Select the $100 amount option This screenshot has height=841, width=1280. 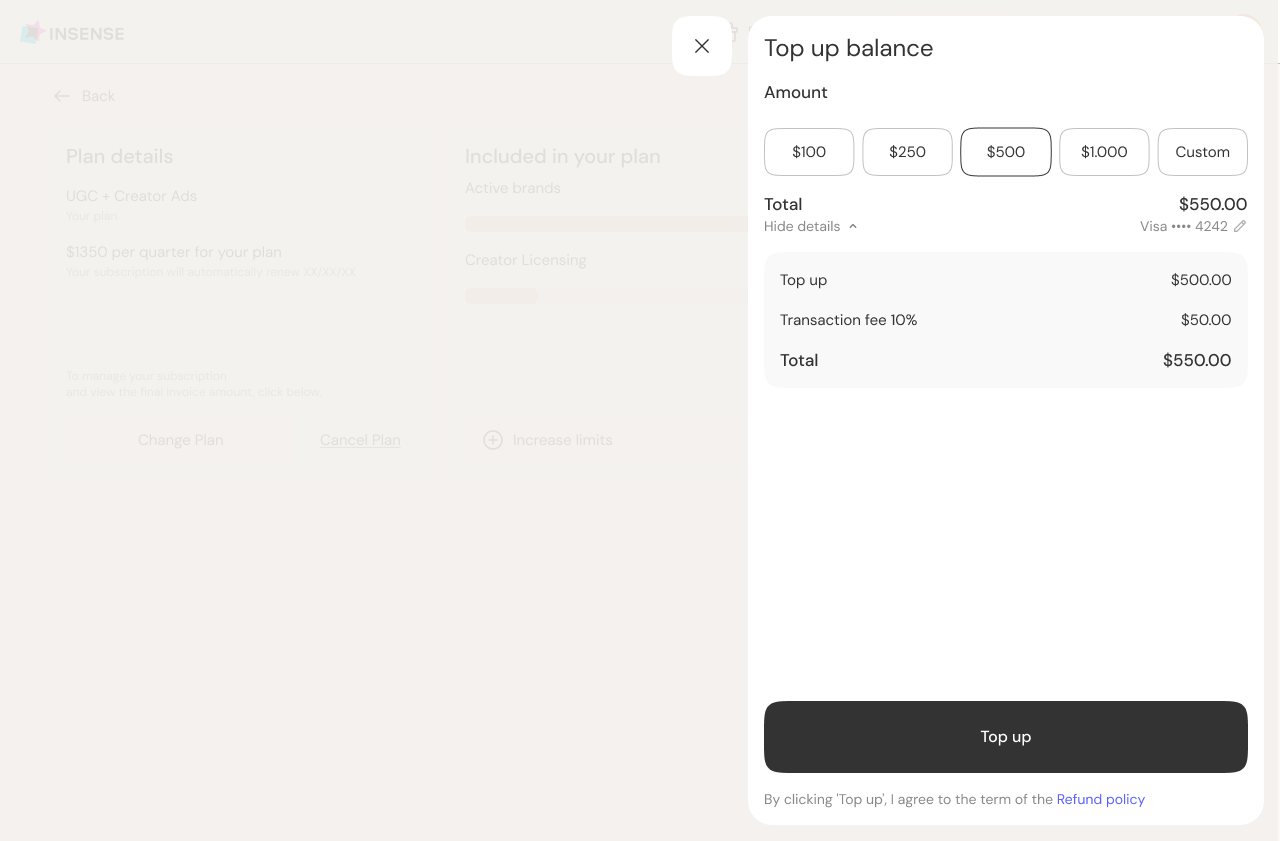pos(808,151)
